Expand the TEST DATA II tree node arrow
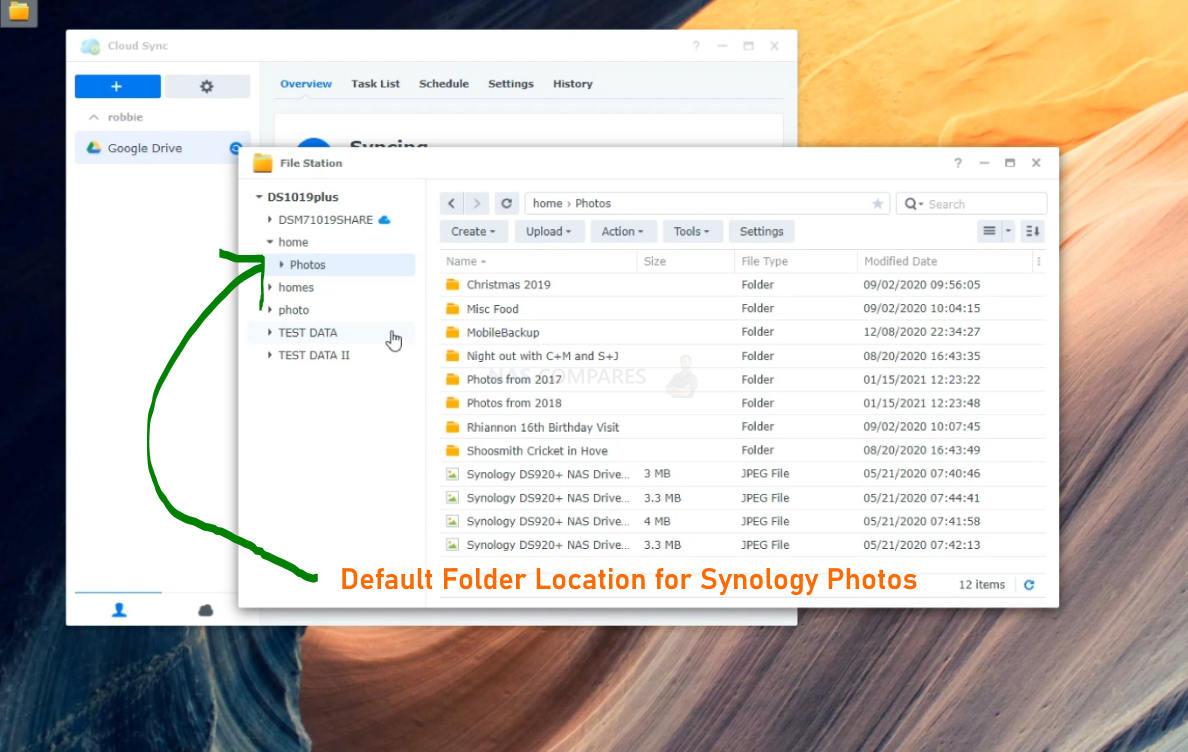Screen dimensions: 1188x752 click(270, 355)
